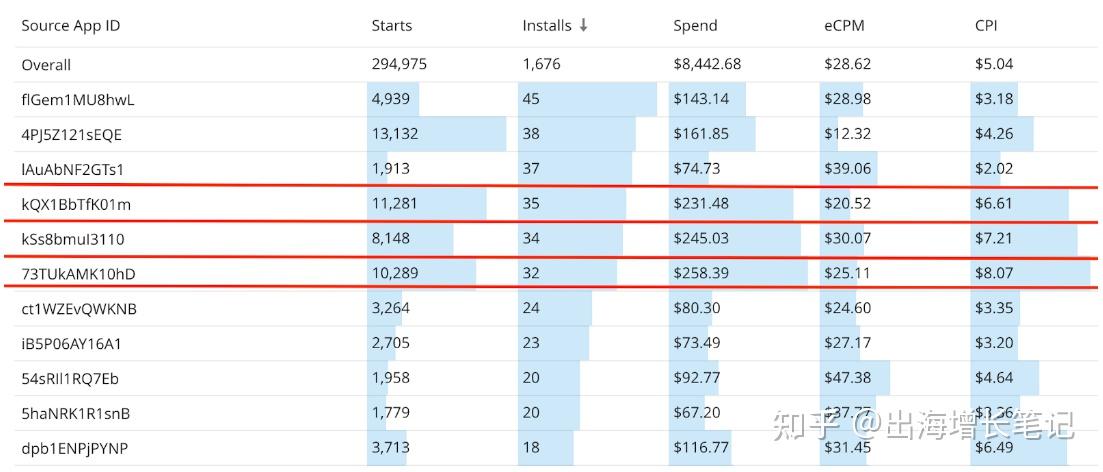Select source app 73TUkAMK10hD

(x=78, y=274)
